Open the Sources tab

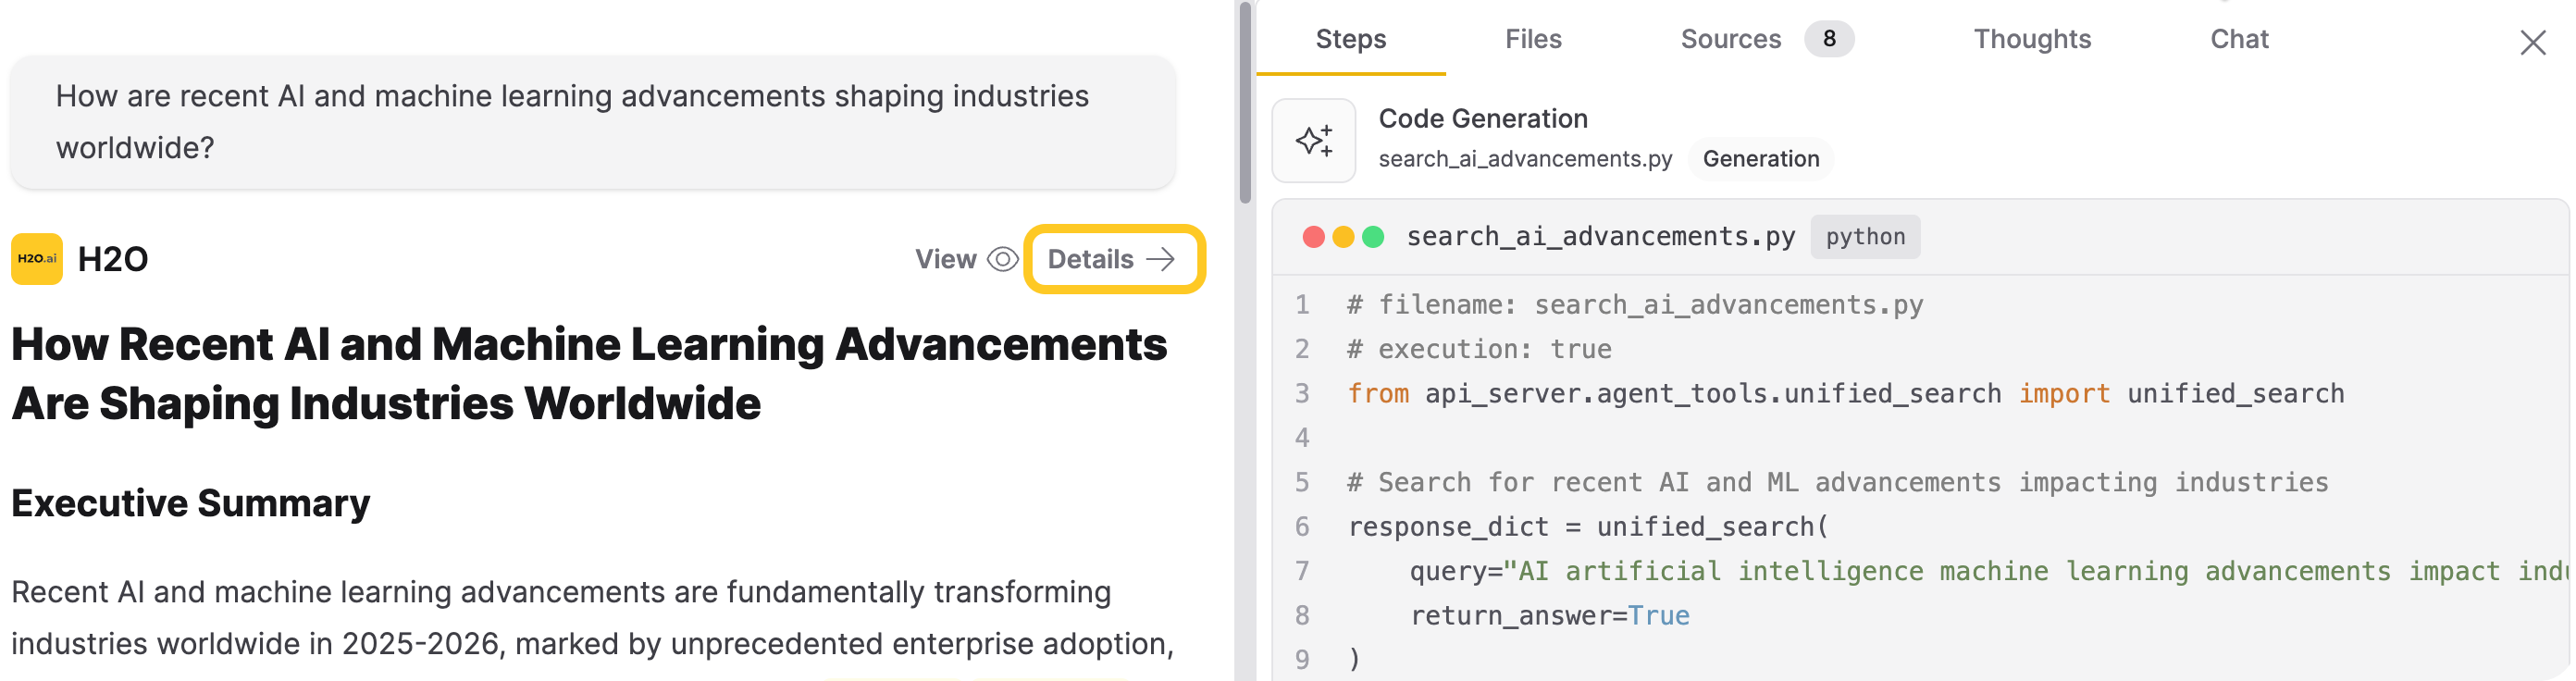(x=1730, y=39)
